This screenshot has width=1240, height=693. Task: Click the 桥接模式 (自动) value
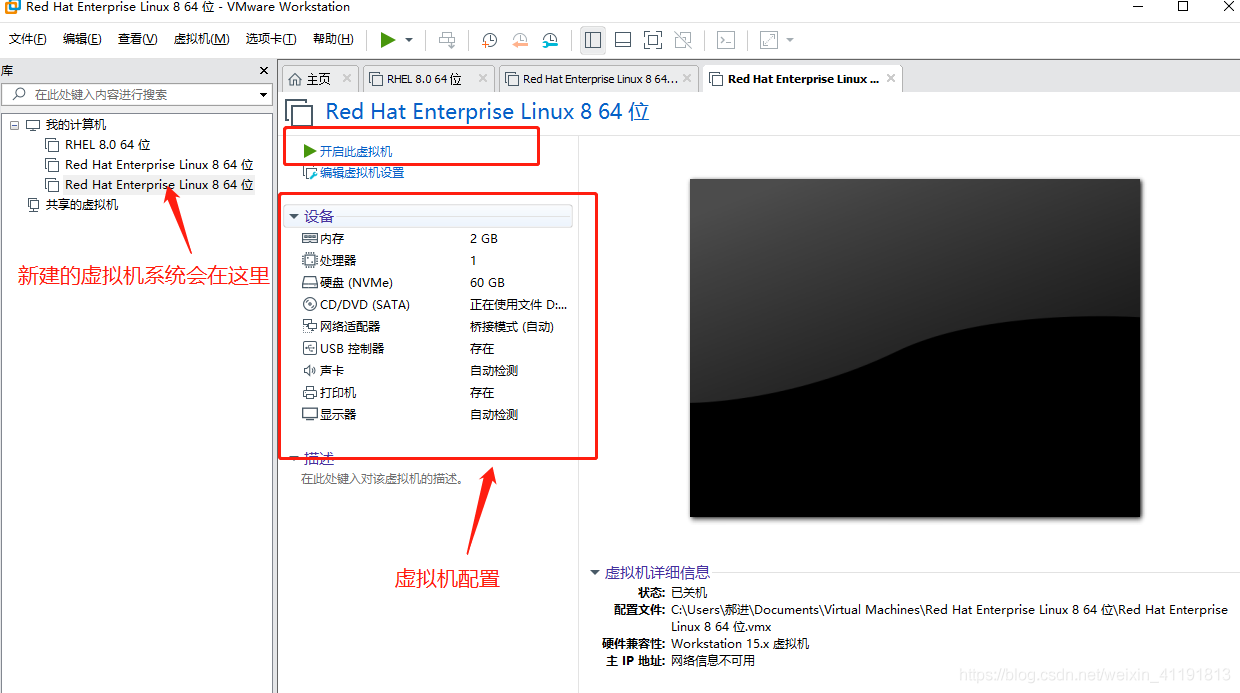tap(512, 327)
